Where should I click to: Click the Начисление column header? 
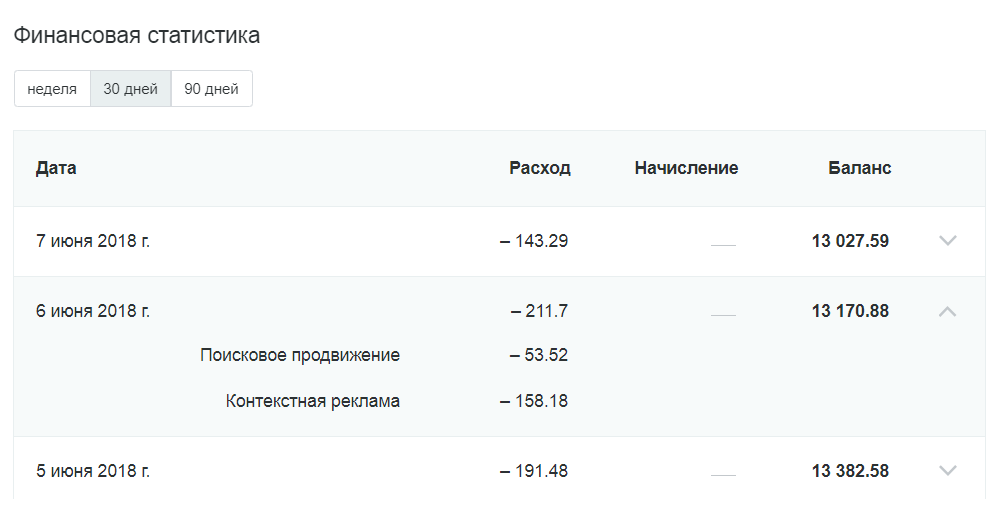click(686, 168)
